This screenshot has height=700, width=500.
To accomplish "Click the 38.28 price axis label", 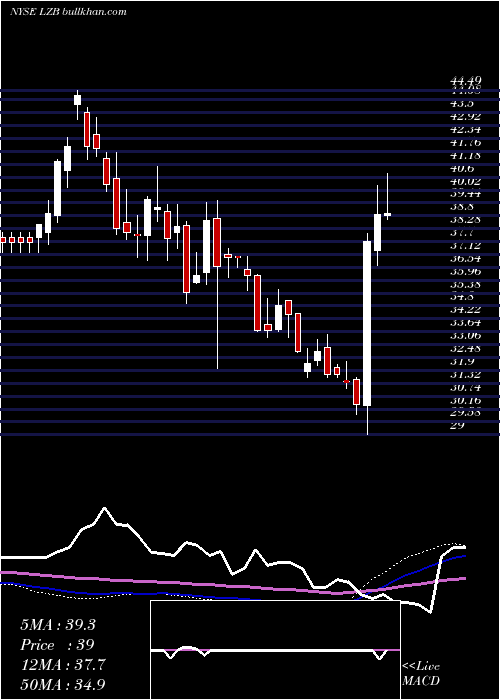I will pos(466,220).
